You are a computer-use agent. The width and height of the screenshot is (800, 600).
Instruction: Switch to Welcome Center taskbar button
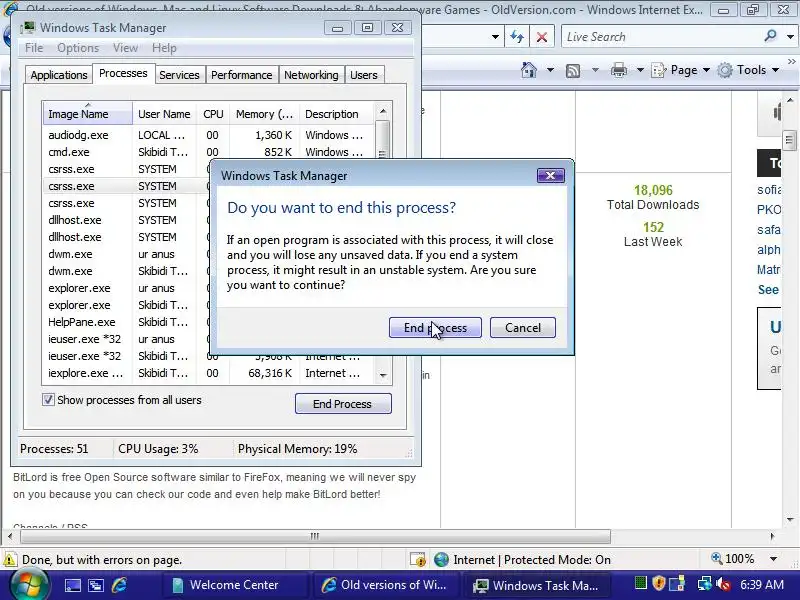235,585
